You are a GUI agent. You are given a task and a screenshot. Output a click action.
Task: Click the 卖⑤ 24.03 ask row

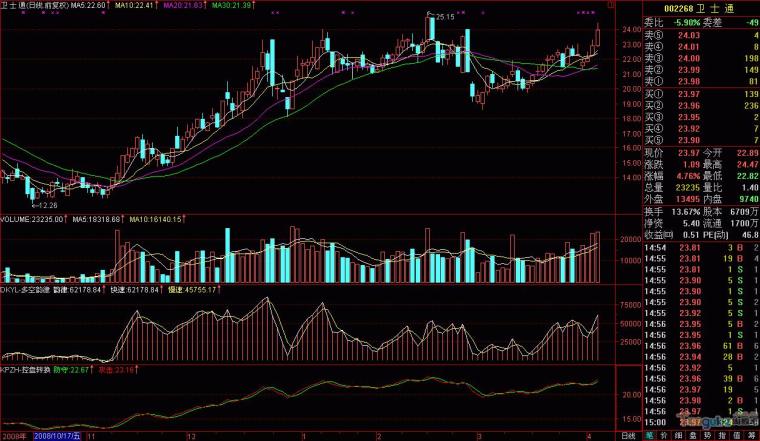pyautogui.click(x=701, y=35)
